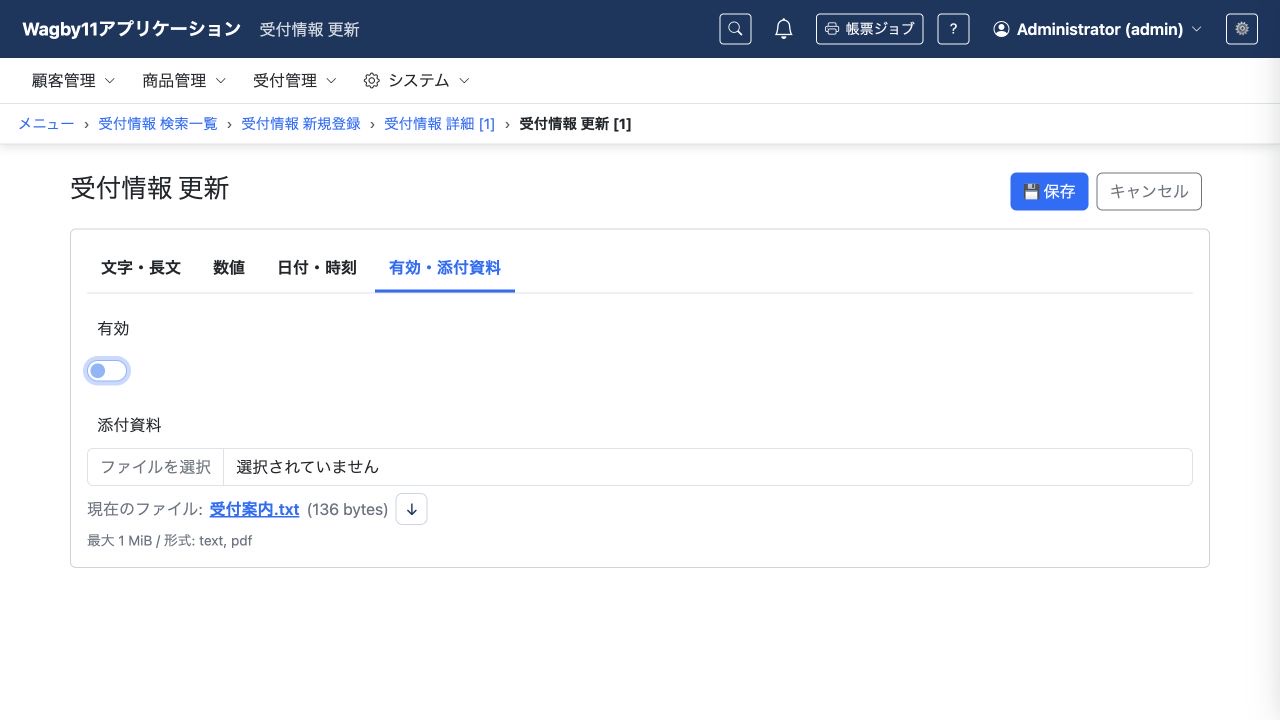Open the 受付案内.txt file link
The width and height of the screenshot is (1280, 720).
pos(255,509)
